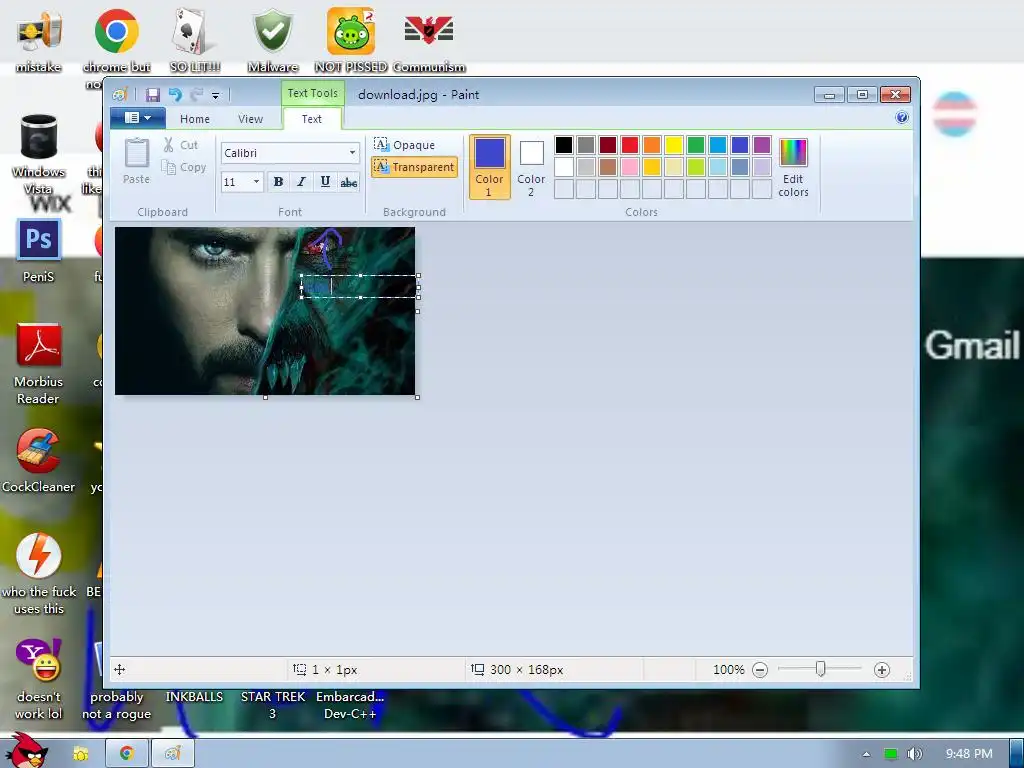The width and height of the screenshot is (1024, 768).
Task: Select the 'SO LIT!!!' solitaire desktop icon
Action: click(x=195, y=40)
